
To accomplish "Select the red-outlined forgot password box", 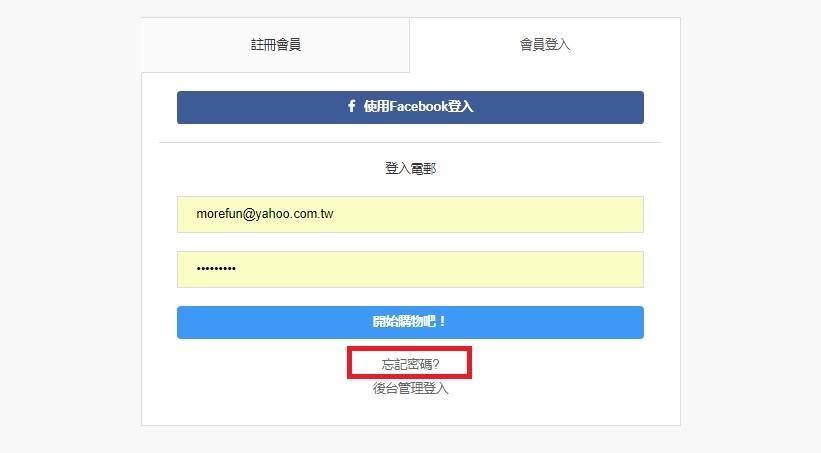I will click(409, 362).
